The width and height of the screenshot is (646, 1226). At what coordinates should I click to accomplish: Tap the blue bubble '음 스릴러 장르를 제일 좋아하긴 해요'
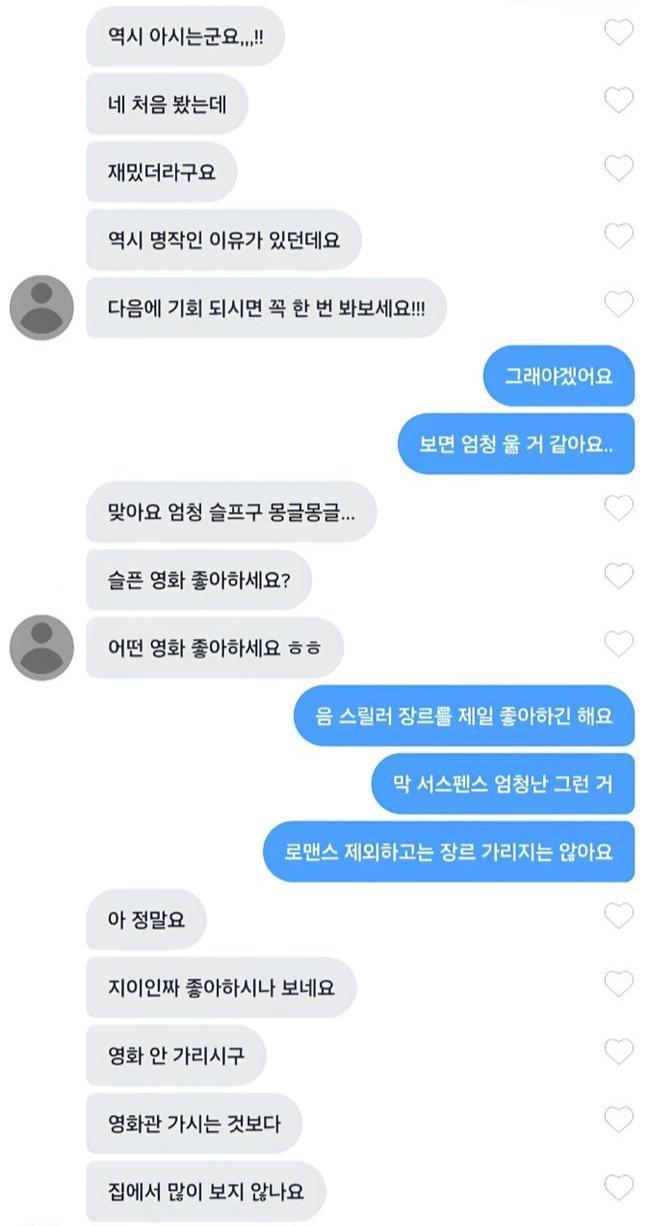tap(464, 716)
